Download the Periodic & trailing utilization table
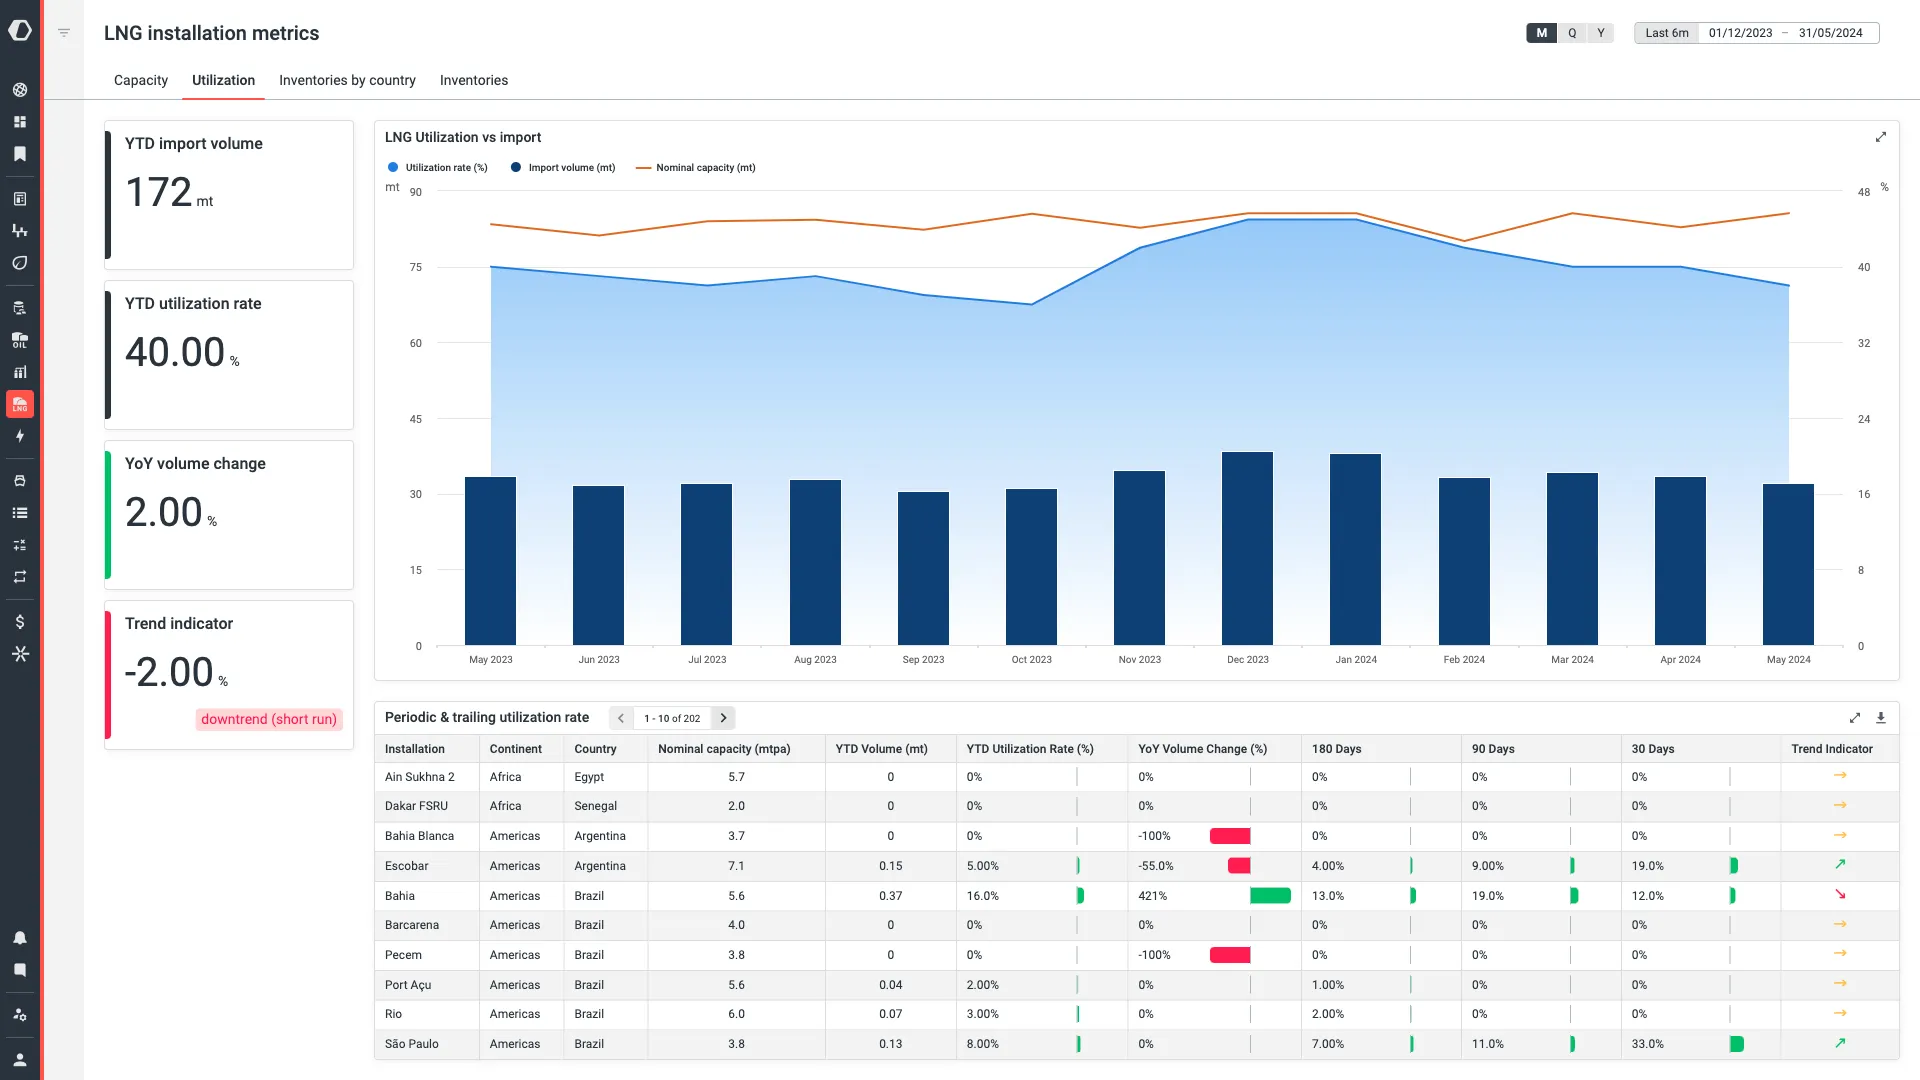 click(1881, 718)
